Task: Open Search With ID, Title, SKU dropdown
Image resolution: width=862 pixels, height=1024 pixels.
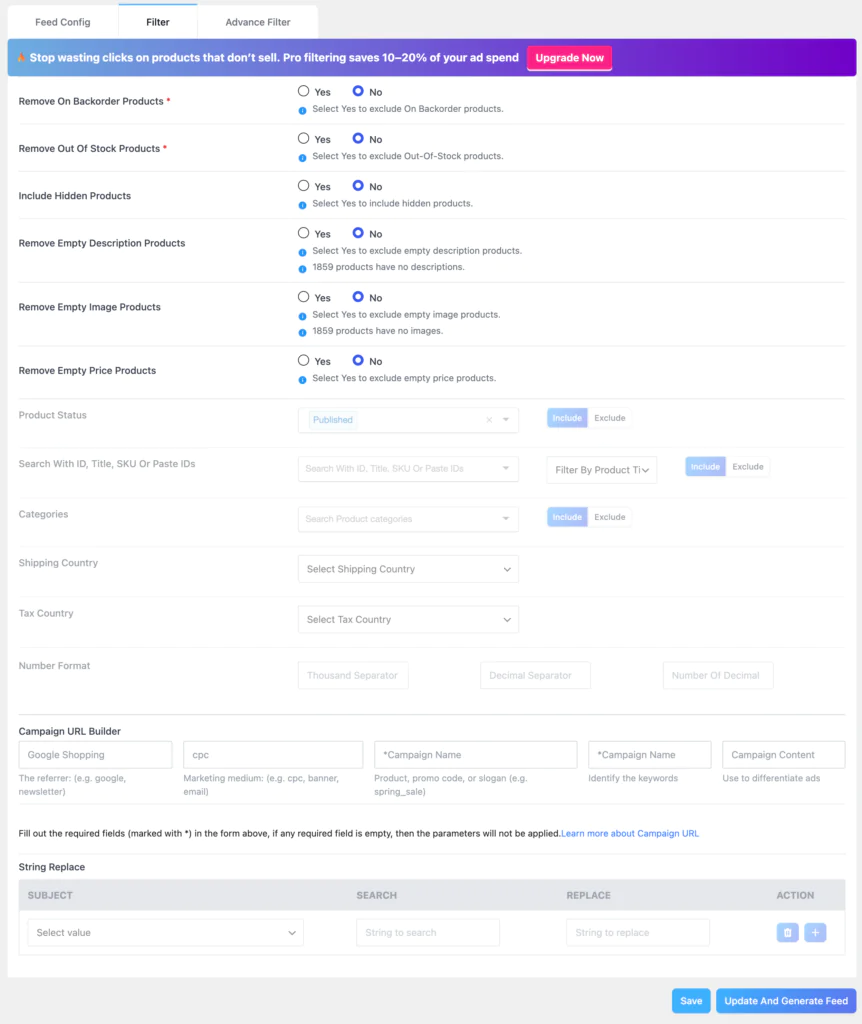Action: (408, 468)
